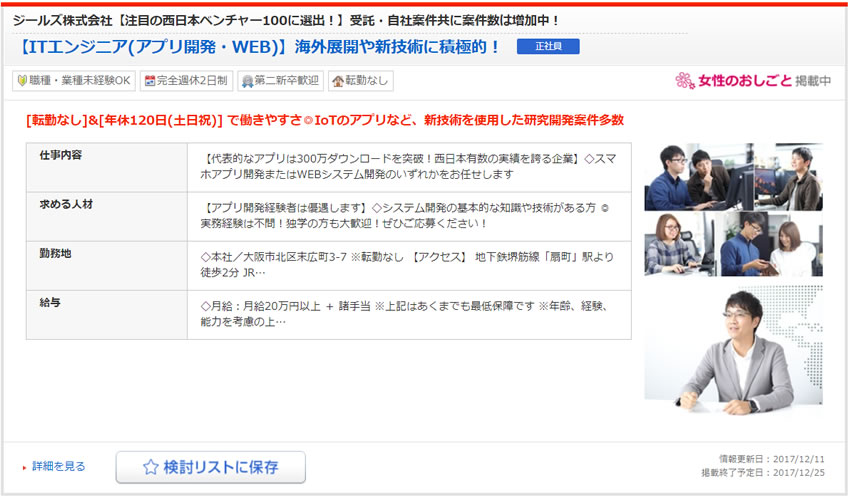Click the 給与 row header

click(107, 315)
